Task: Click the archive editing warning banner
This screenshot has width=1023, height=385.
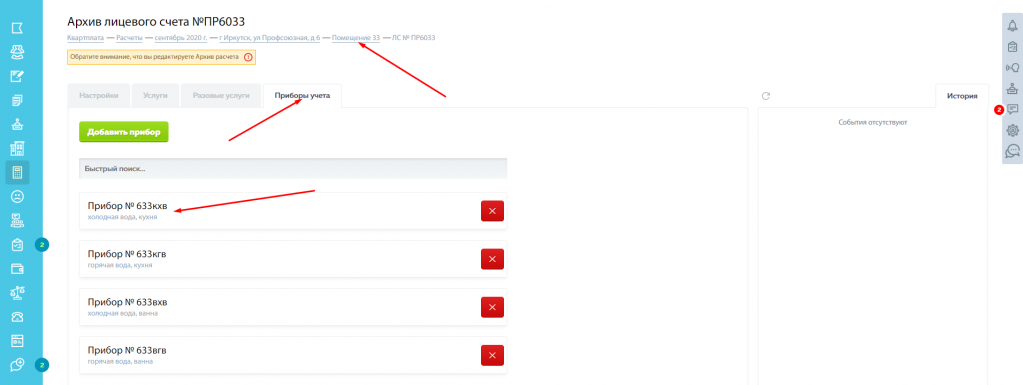Action: click(161, 57)
